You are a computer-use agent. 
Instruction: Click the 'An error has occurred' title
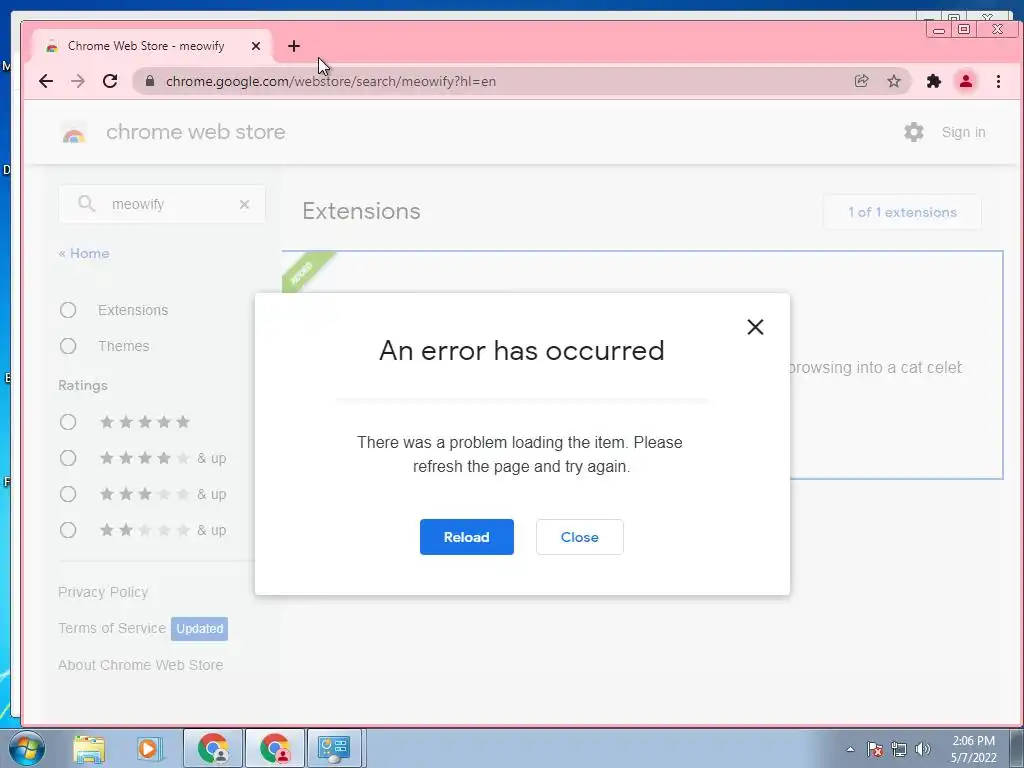coord(522,351)
